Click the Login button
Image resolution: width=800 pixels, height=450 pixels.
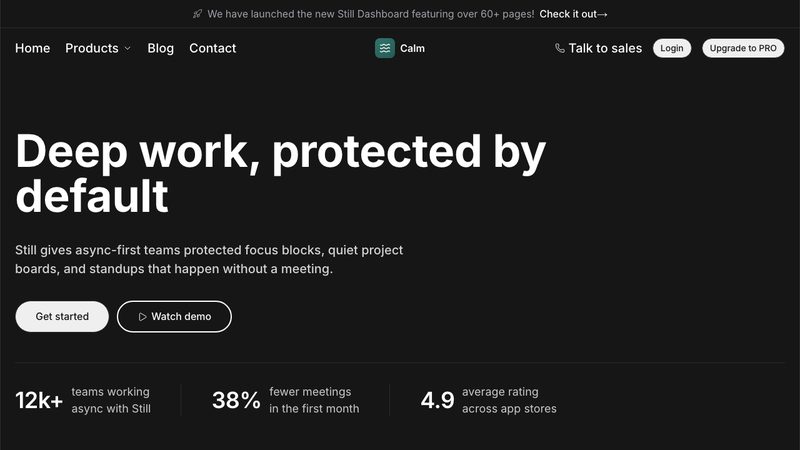coord(671,48)
